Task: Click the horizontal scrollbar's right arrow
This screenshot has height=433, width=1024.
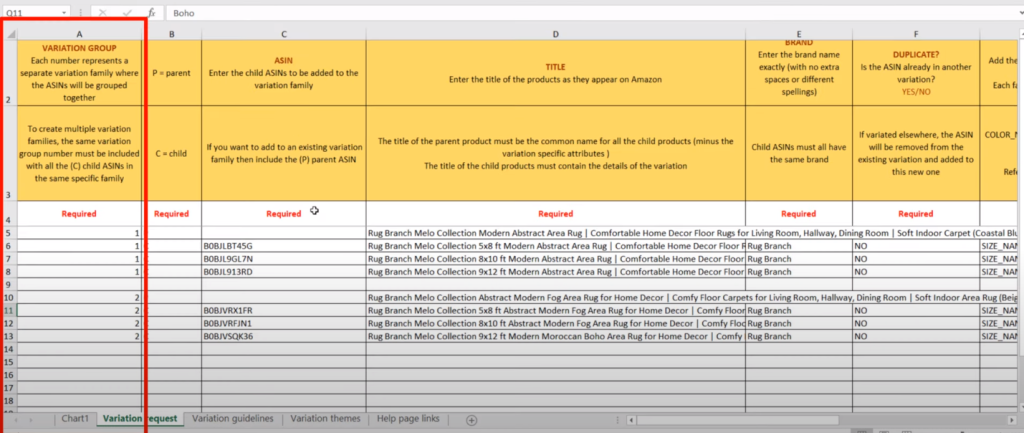Action: point(1010,420)
